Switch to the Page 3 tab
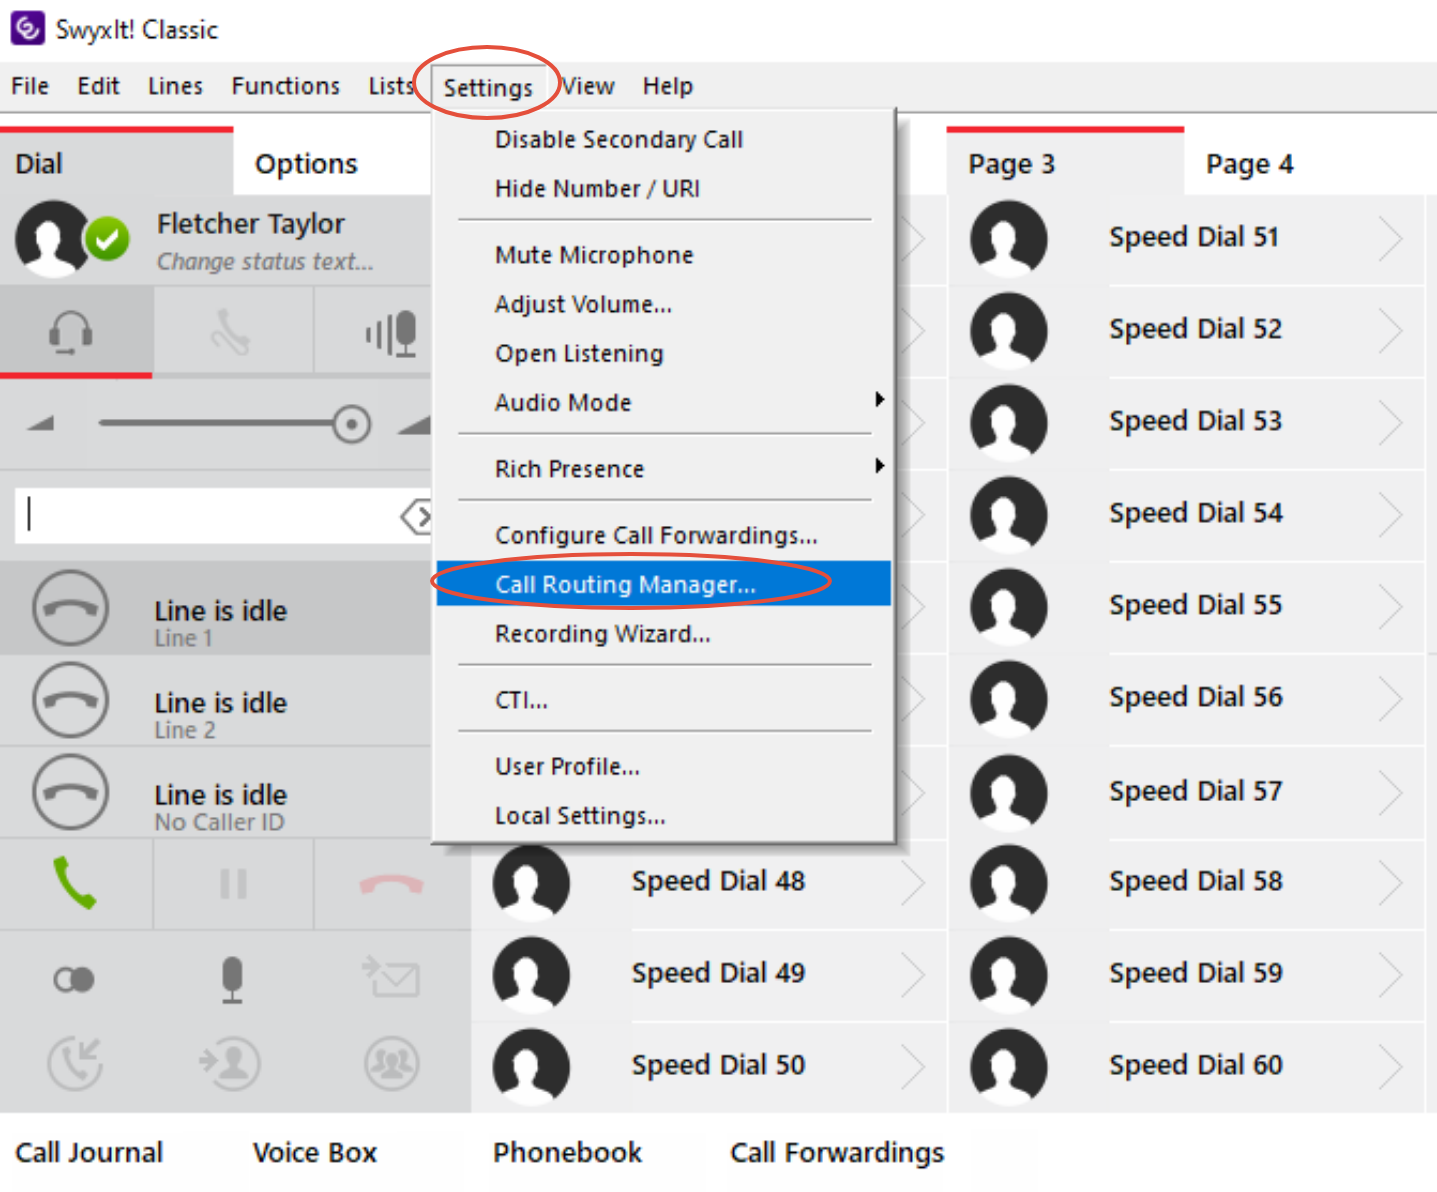The height and width of the screenshot is (1192, 1437). pos(1065,163)
